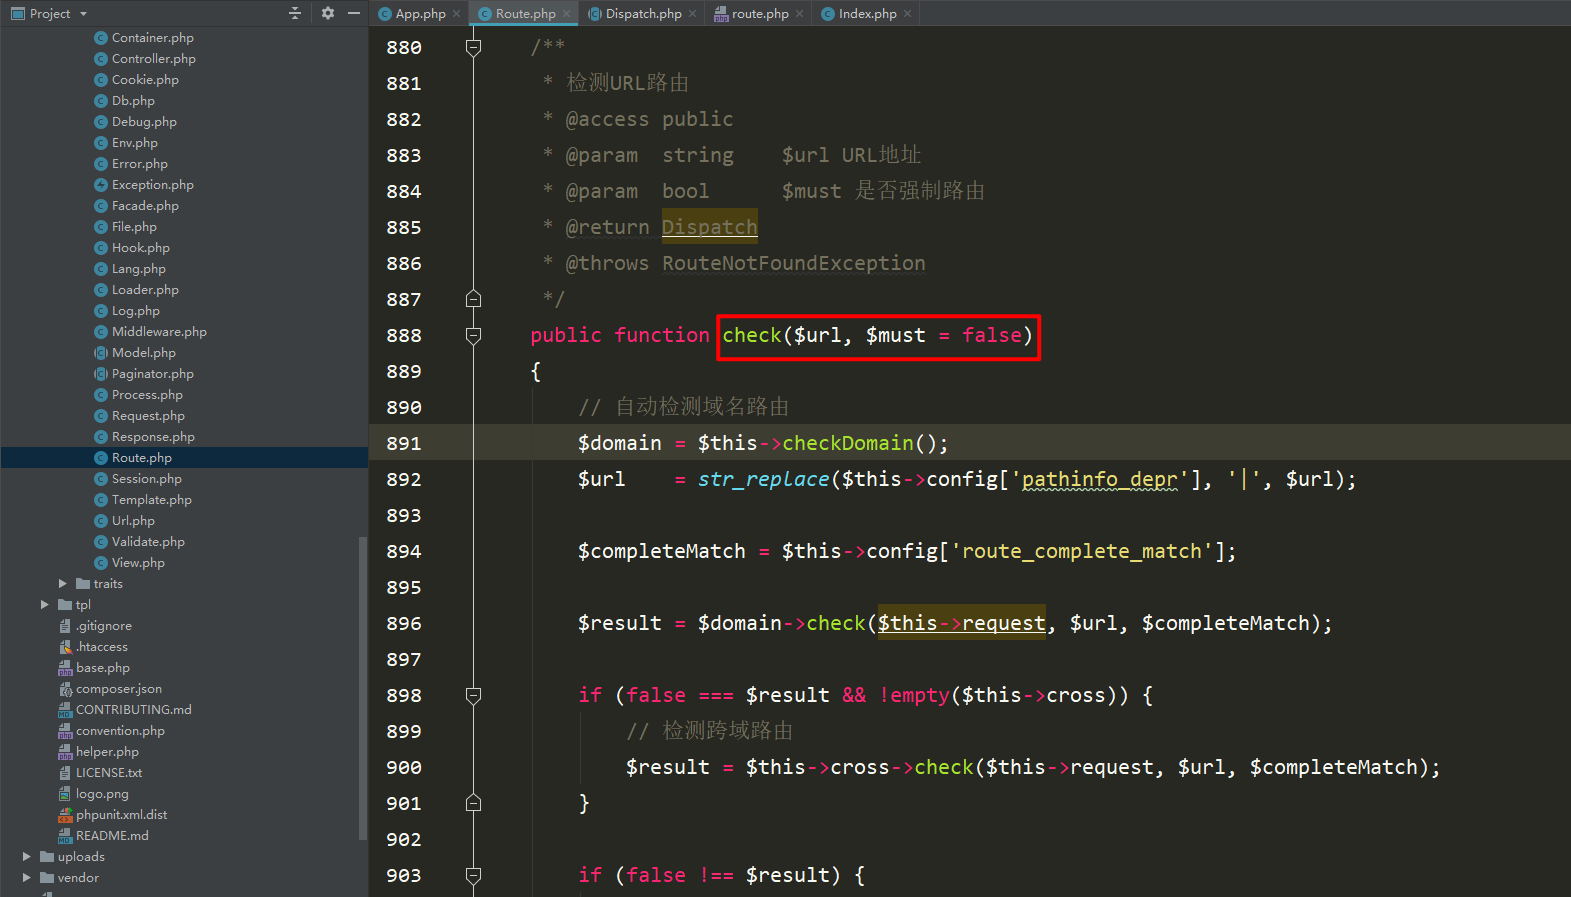Open Cookie.php file
The height and width of the screenshot is (897, 1571).
click(145, 80)
